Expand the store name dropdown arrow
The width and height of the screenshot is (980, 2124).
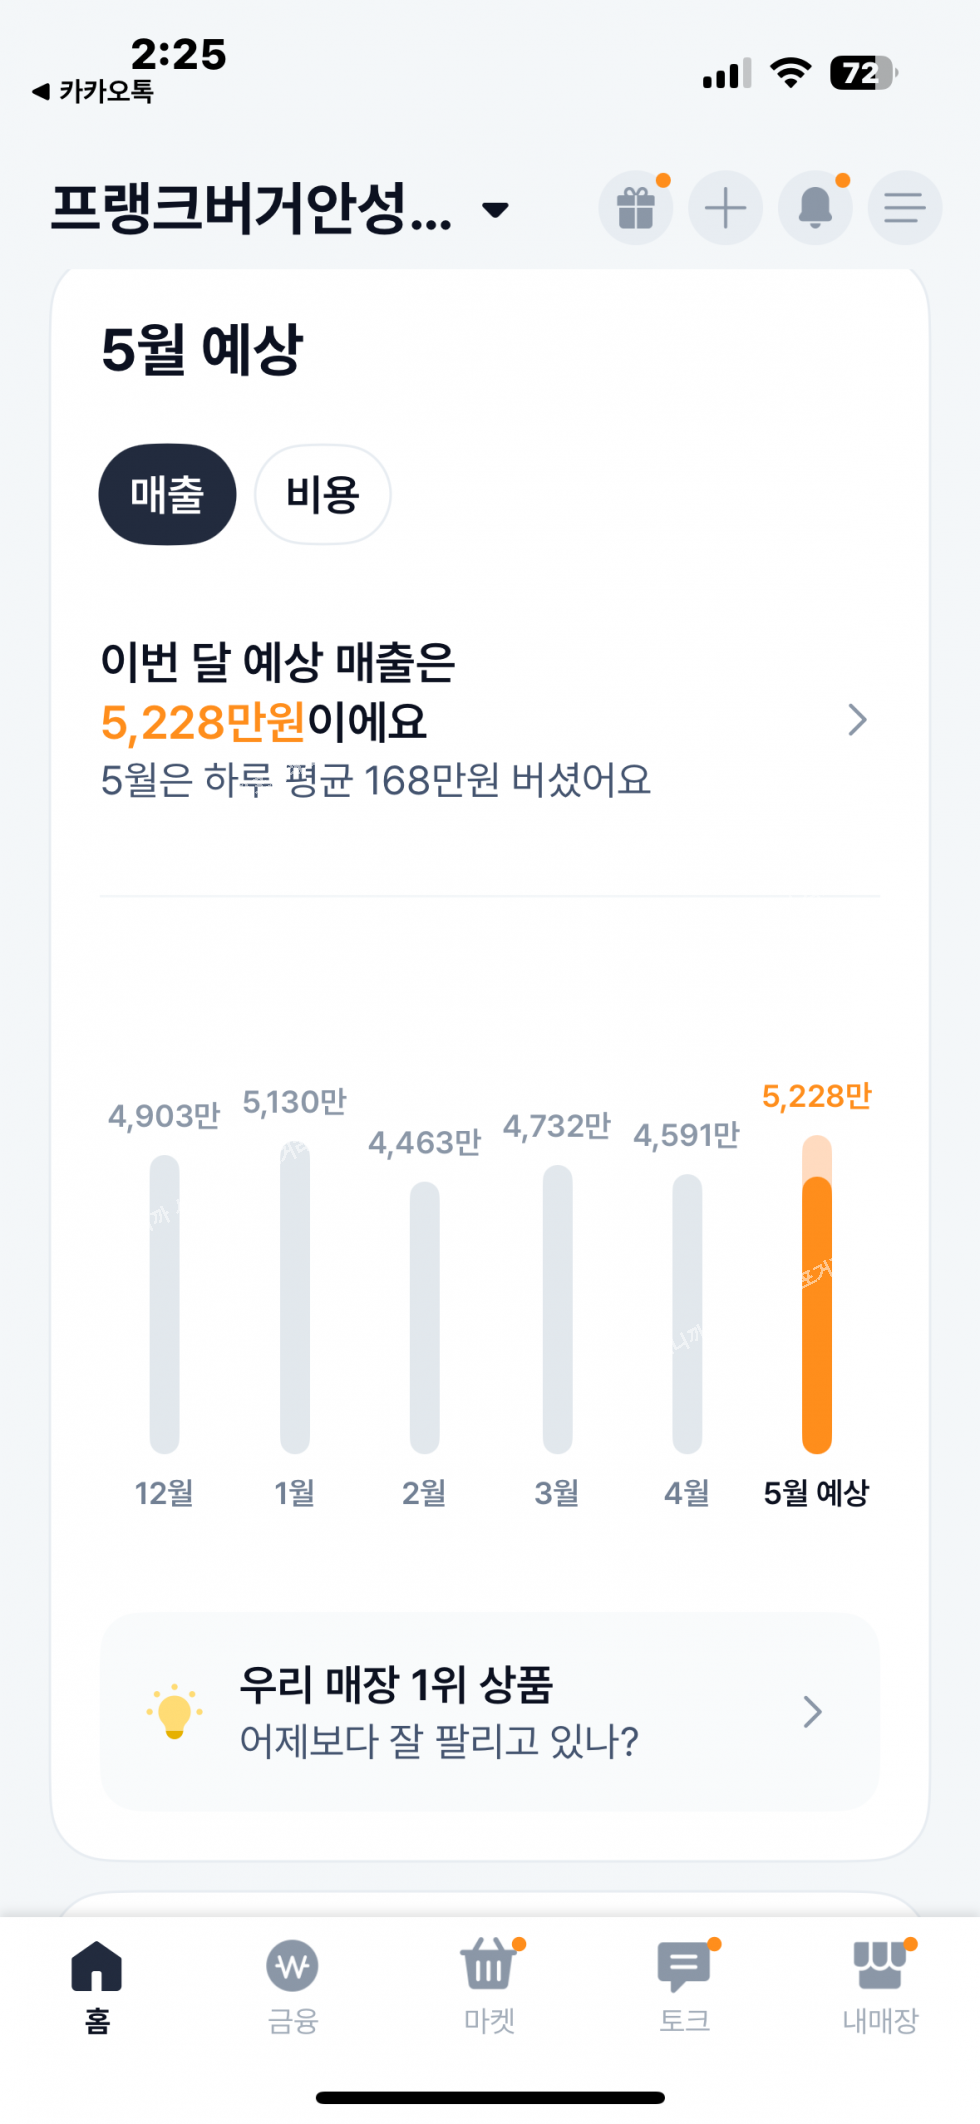coord(495,210)
